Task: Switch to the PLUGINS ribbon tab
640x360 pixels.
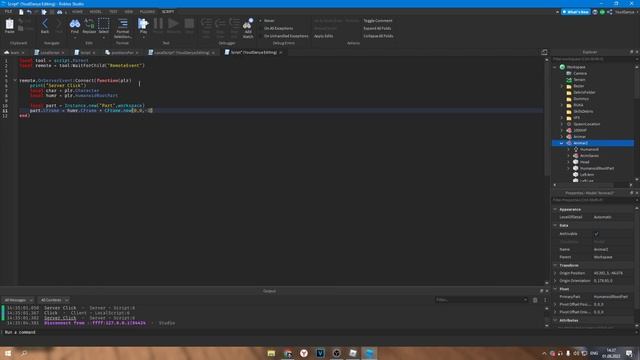Action: (x=147, y=12)
